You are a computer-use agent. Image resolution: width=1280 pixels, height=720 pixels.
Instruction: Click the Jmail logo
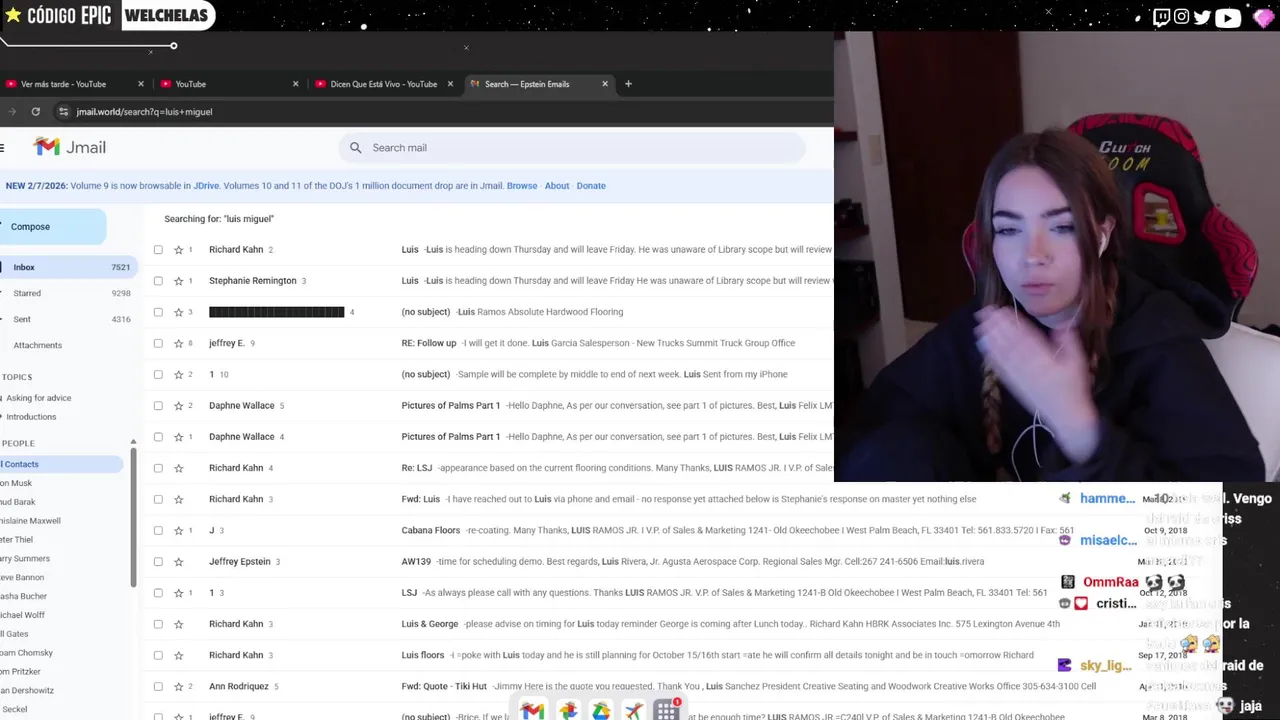(x=69, y=147)
